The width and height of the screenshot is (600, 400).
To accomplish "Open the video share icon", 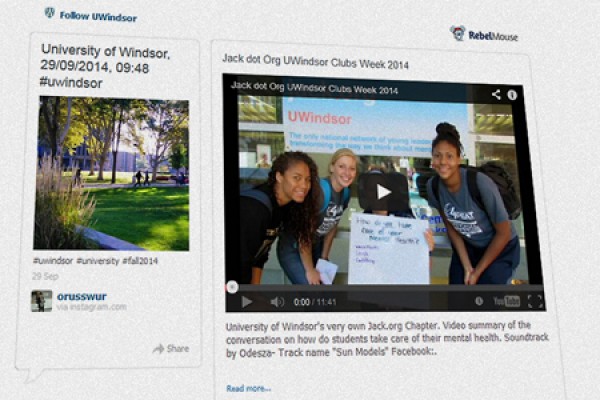I will (496, 95).
